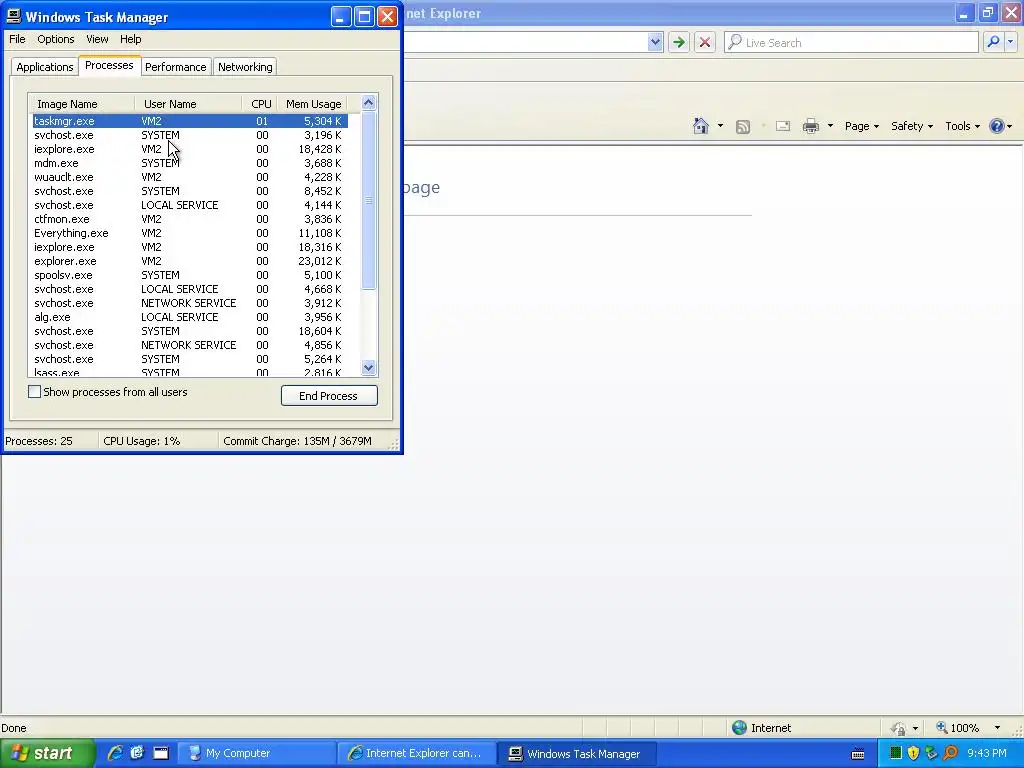Open the Safety dropdown menu
Viewport: 1024px width, 768px height.
pyautogui.click(x=912, y=126)
